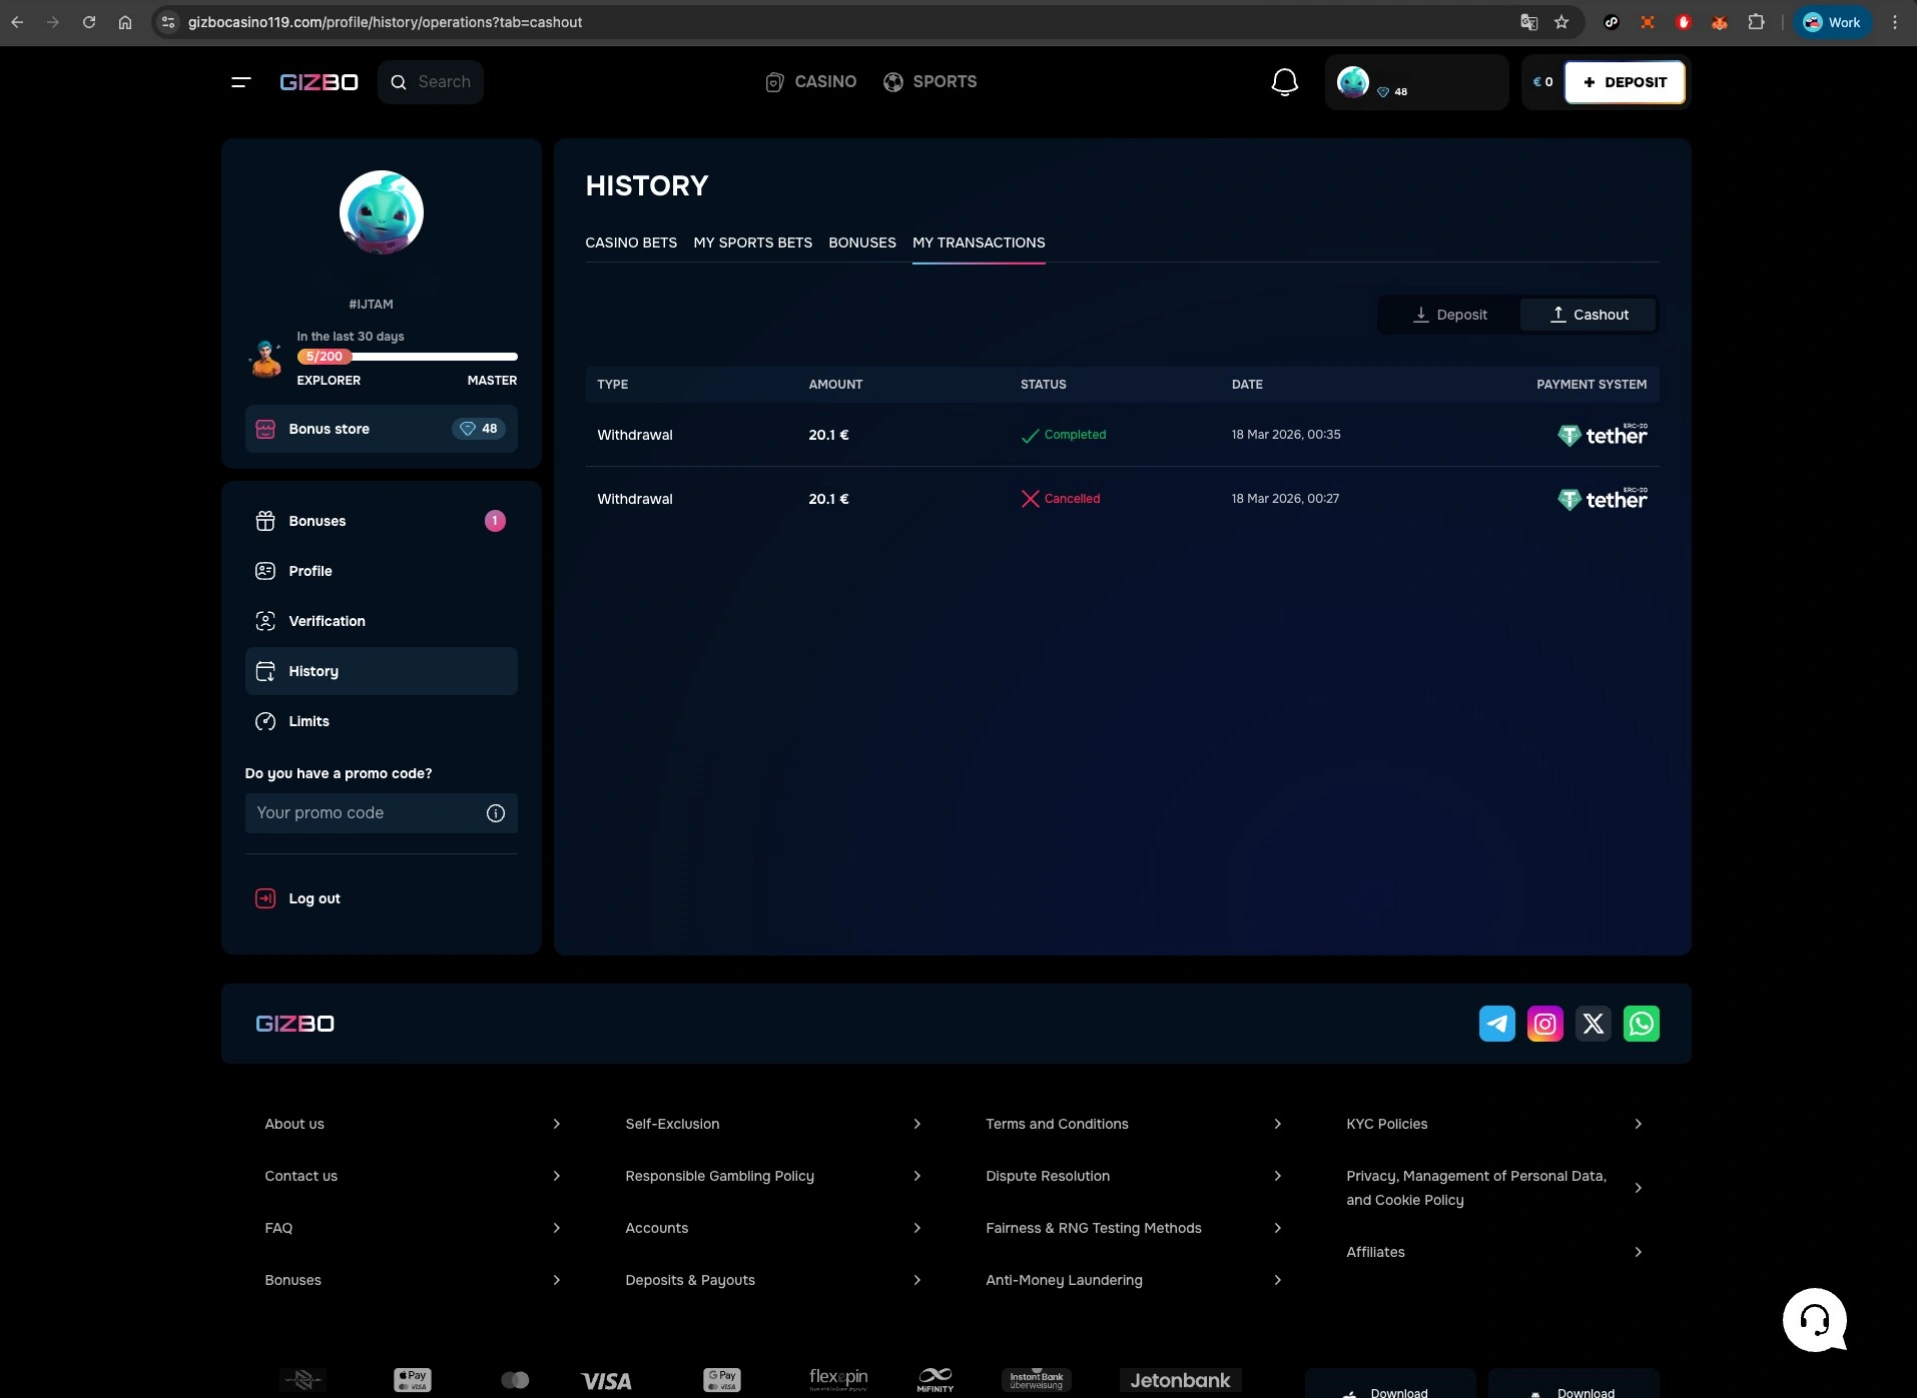Expand the FAQ footer chevron
Viewport: 1917px width, 1398px height.
point(556,1227)
